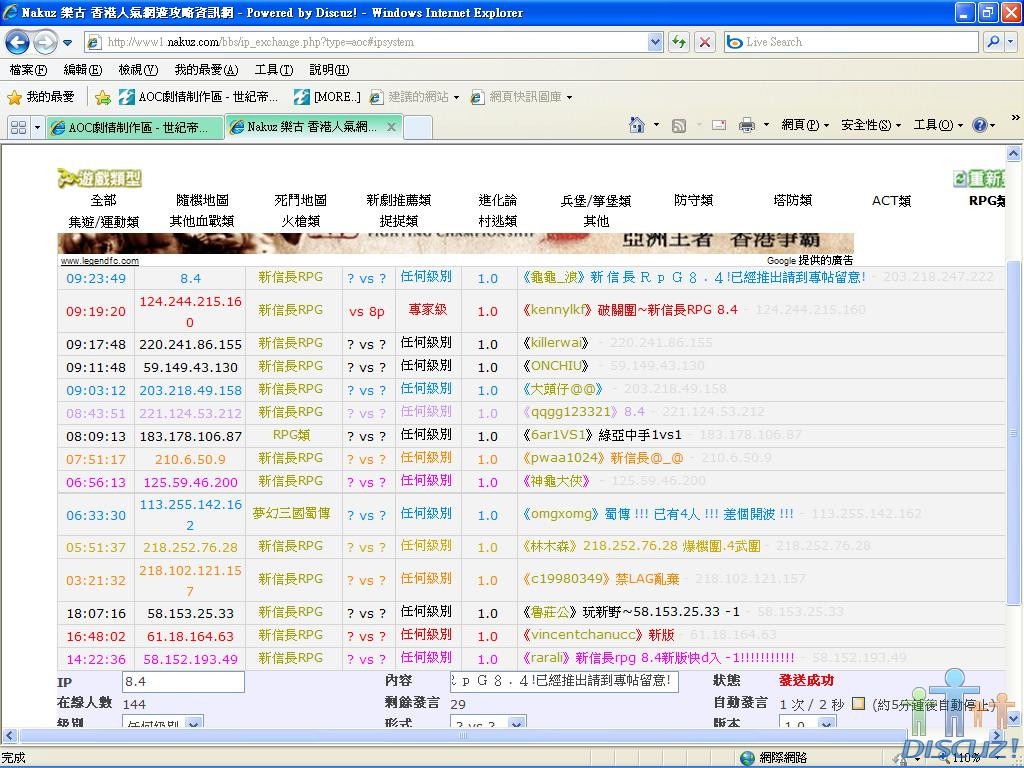
Task: Open the 版本 1.0 dropdown
Action: [807, 722]
